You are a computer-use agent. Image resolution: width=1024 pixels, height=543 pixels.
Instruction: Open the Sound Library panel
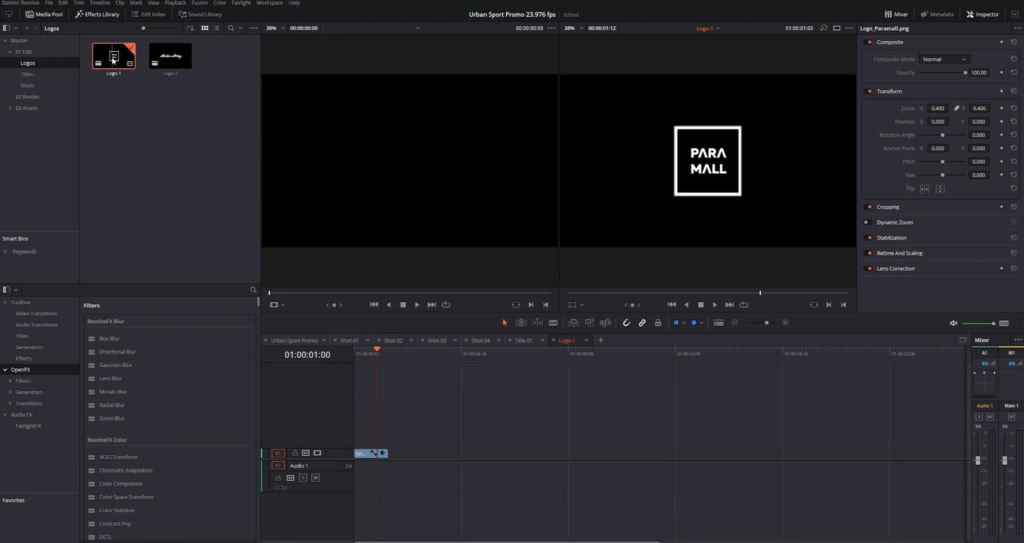click(x=200, y=15)
